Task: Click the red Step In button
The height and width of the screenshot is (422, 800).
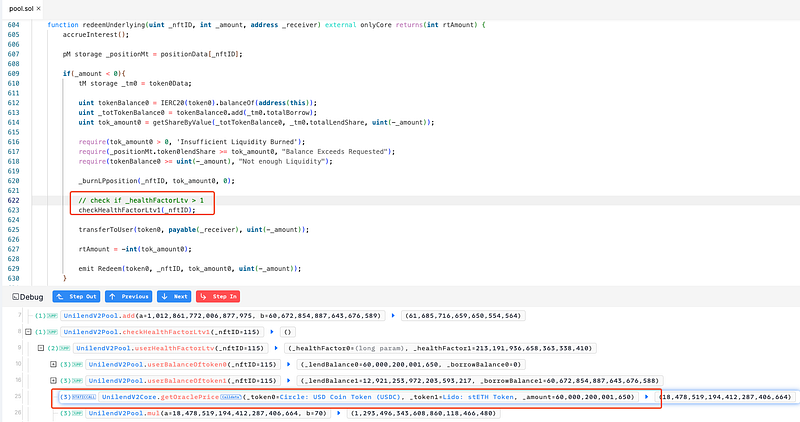Action: tap(217, 297)
